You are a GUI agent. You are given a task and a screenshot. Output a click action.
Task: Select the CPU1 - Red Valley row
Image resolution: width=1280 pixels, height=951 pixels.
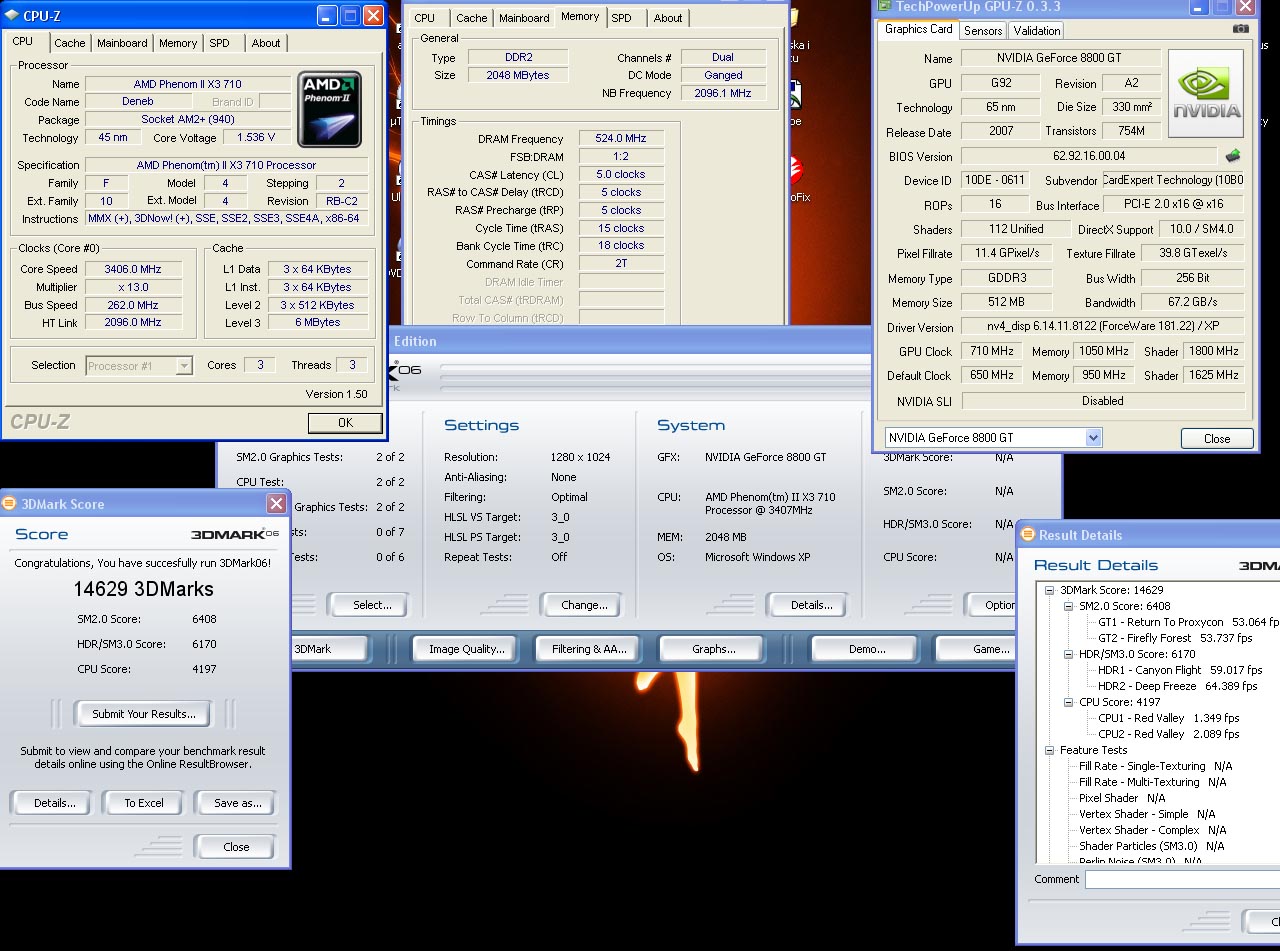click(1169, 718)
